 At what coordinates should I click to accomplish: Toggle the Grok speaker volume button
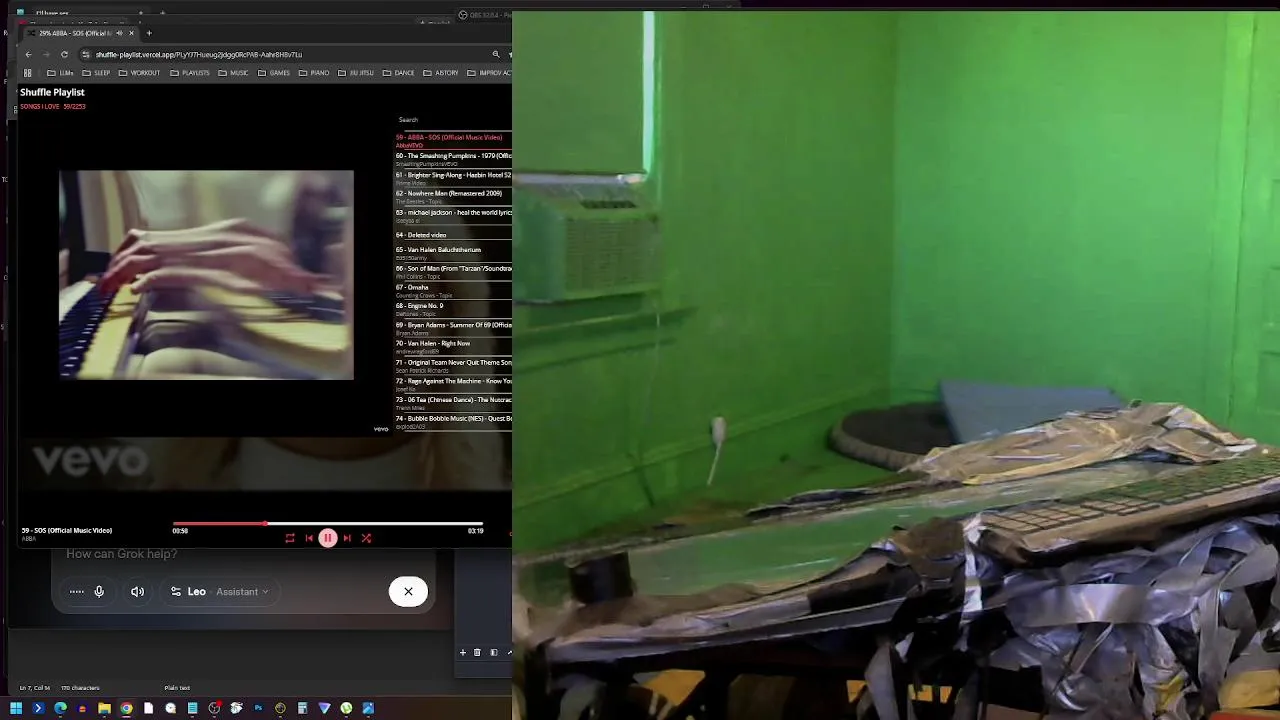[x=137, y=592]
